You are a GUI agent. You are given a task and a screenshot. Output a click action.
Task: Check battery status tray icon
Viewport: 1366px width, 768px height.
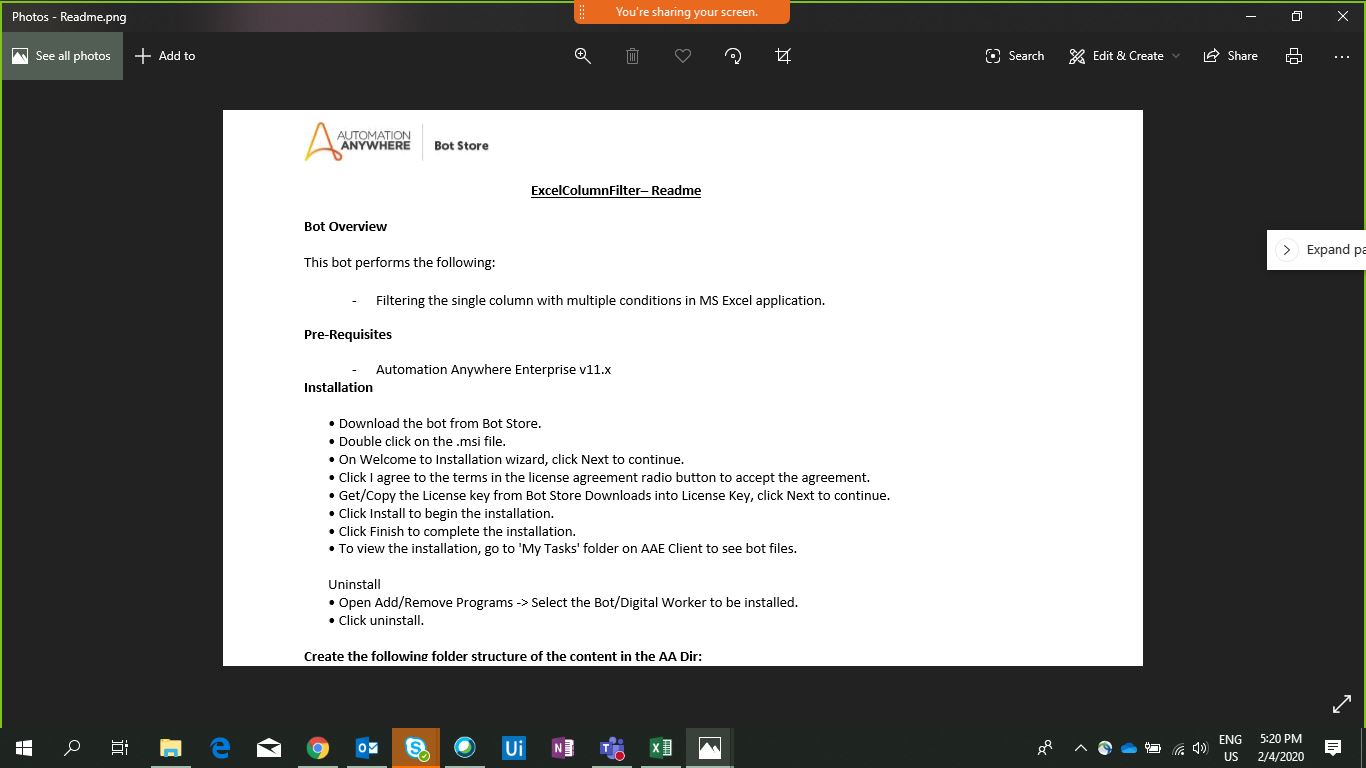coord(1153,748)
